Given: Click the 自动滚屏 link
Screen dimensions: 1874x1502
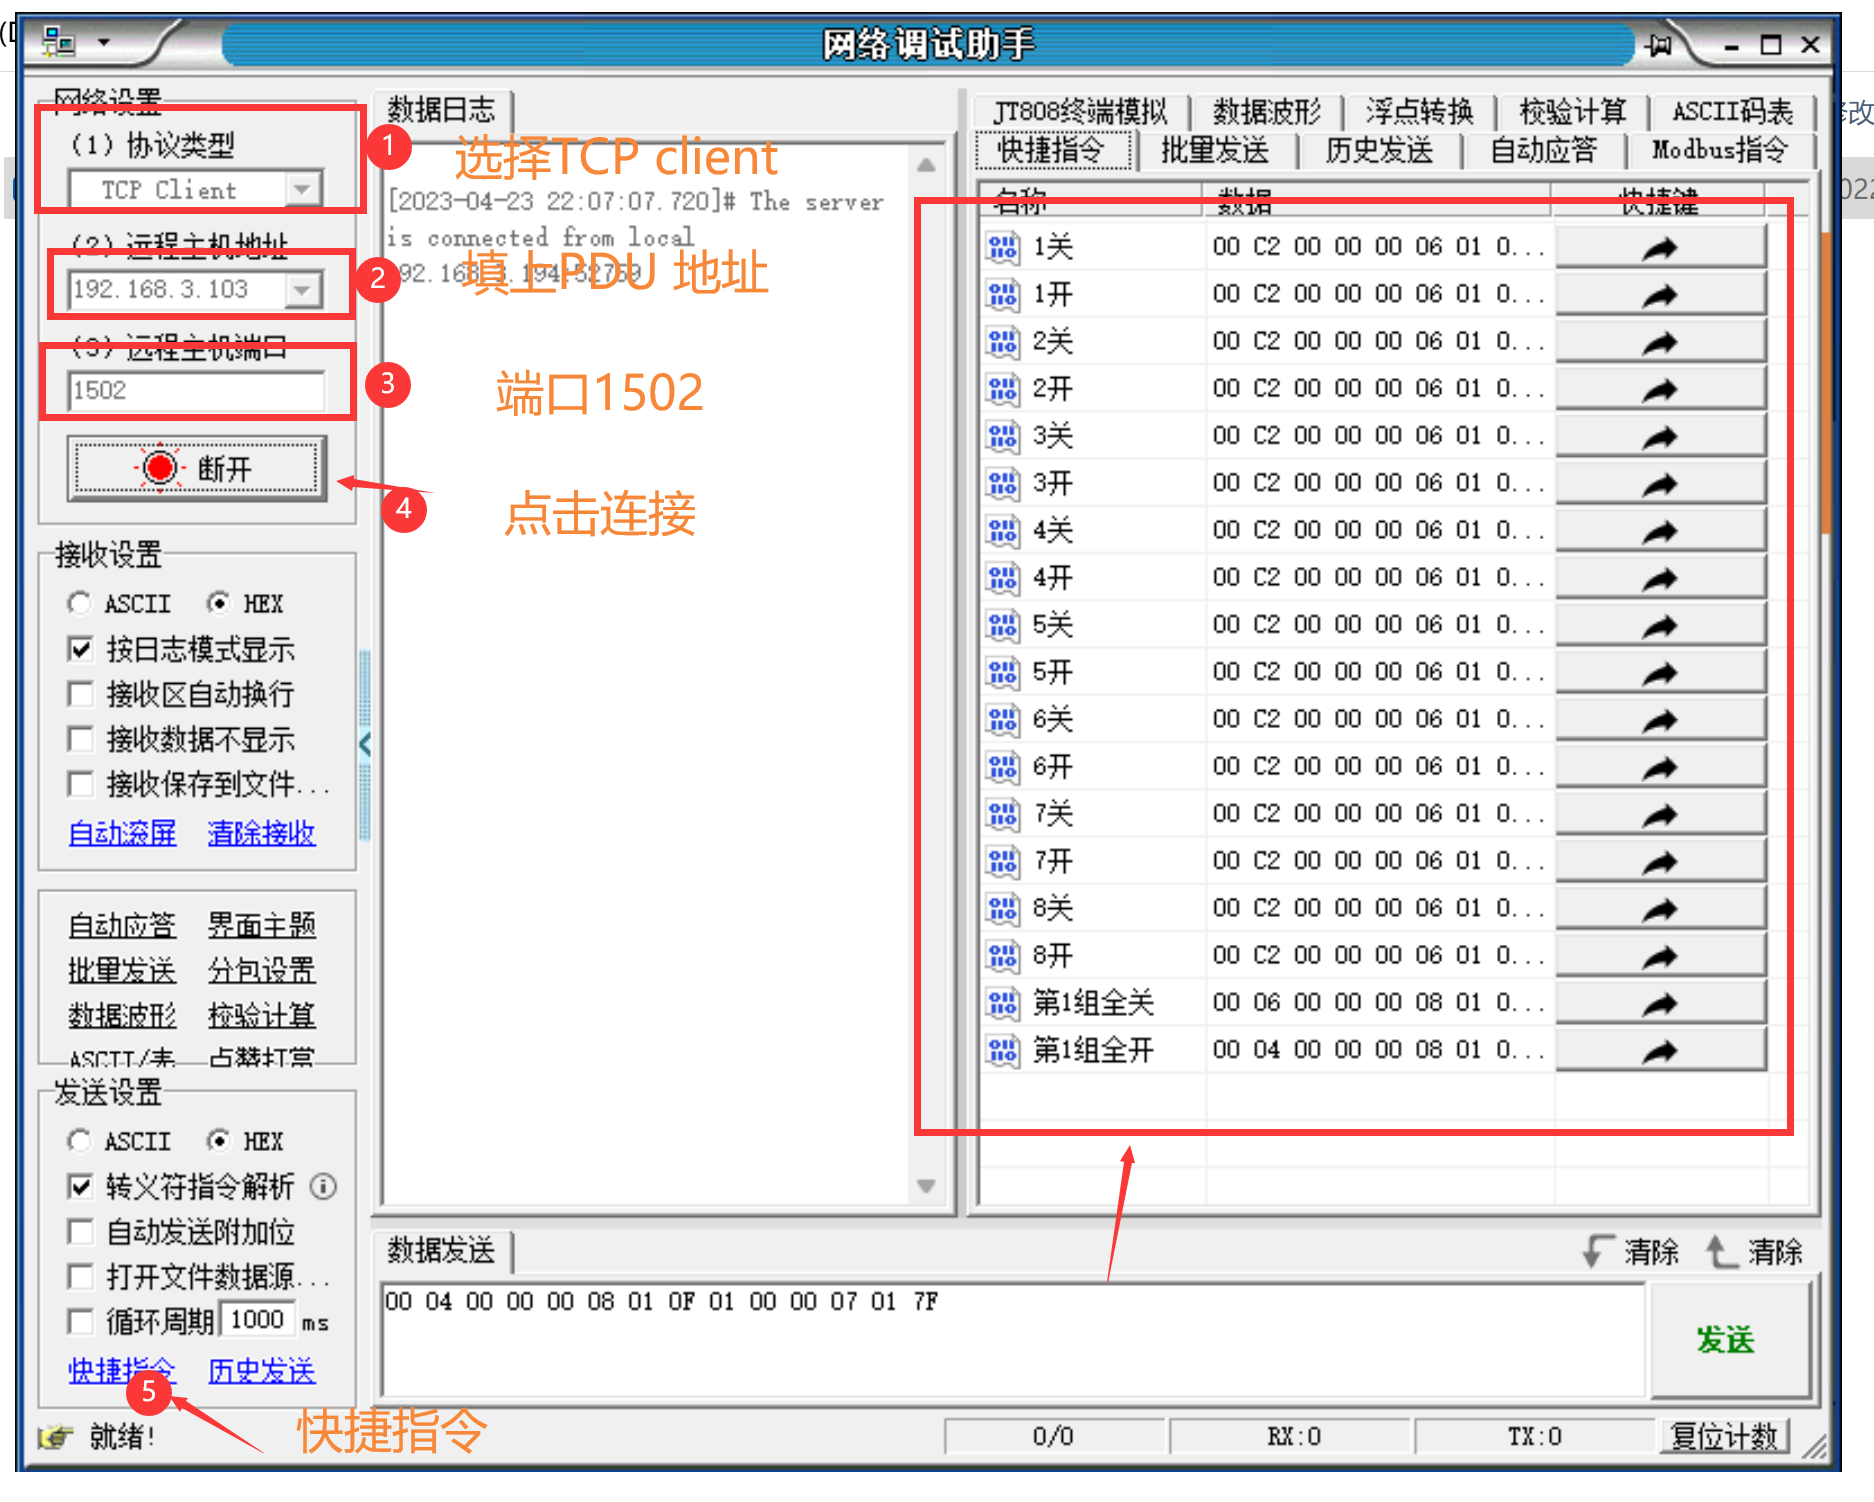Looking at the screenshot, I should point(122,832).
